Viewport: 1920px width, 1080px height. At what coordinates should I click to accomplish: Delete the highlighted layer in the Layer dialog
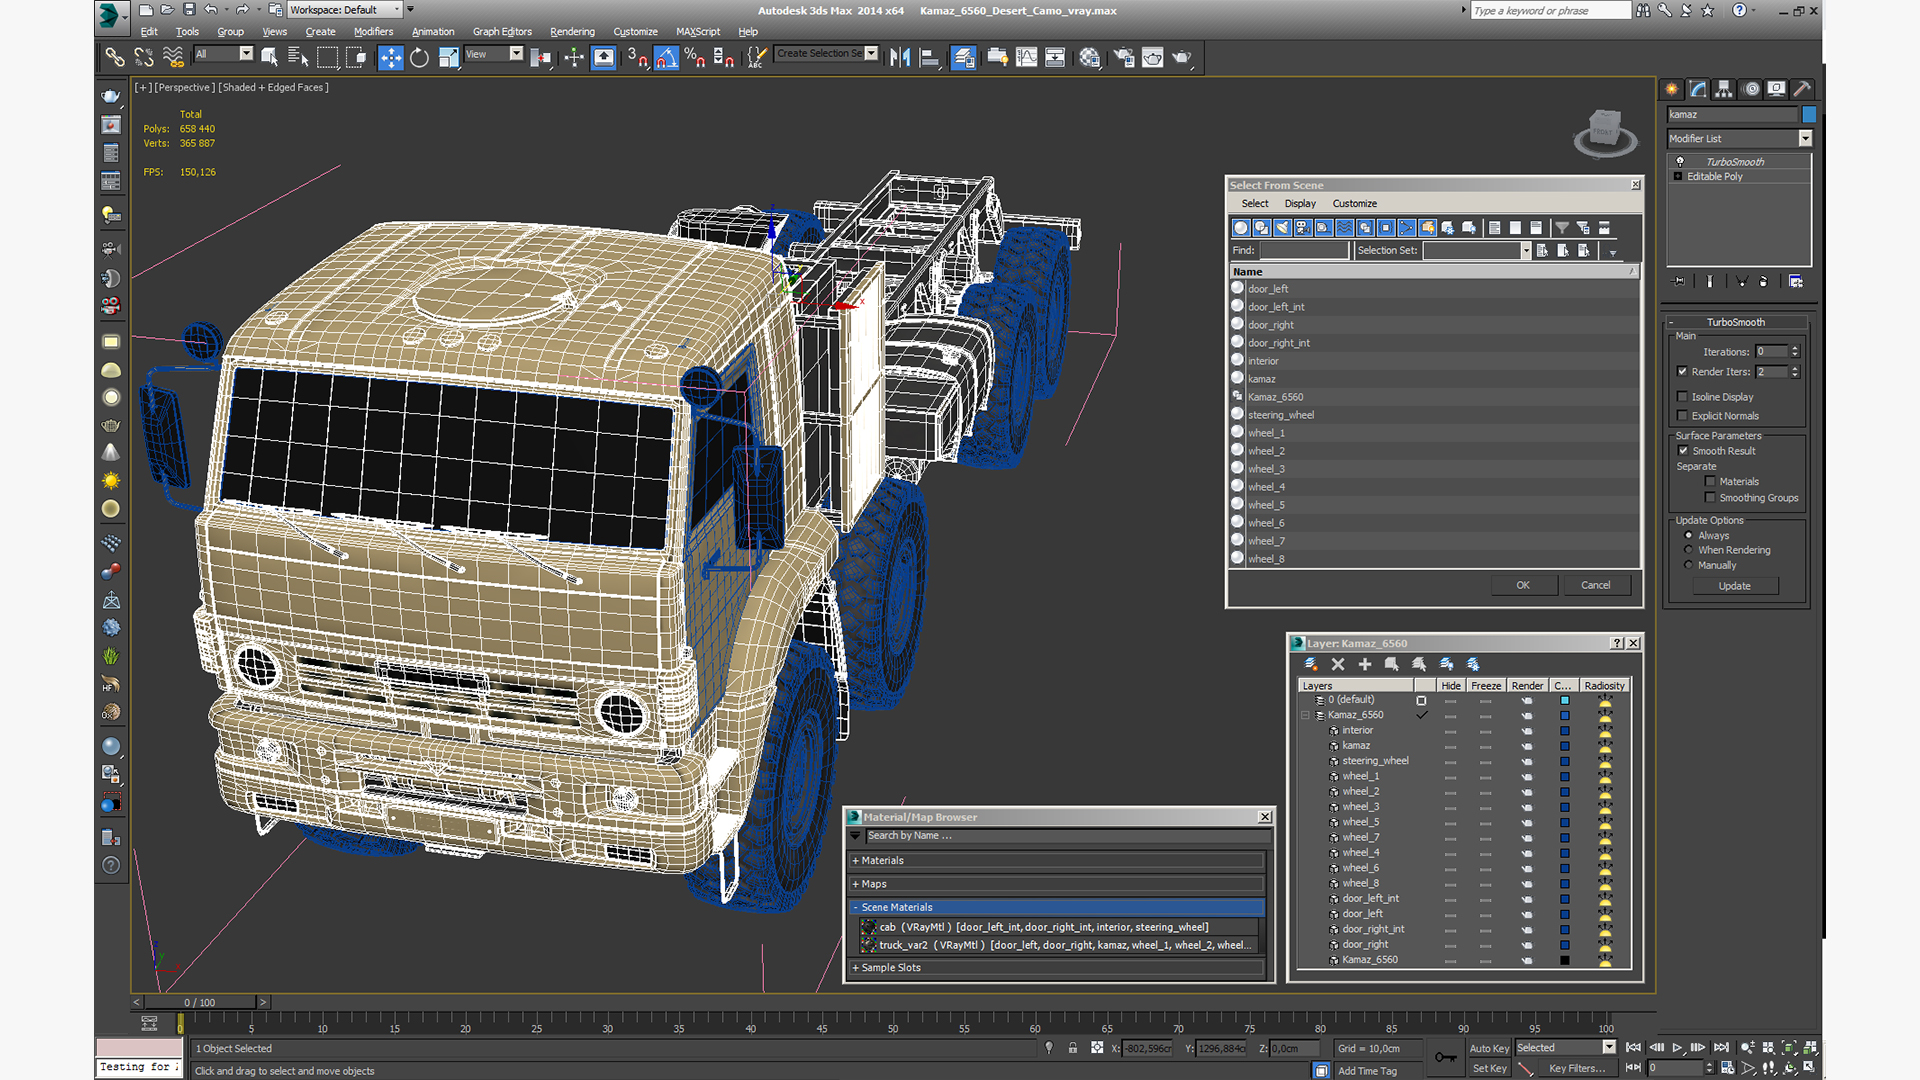(x=1338, y=664)
